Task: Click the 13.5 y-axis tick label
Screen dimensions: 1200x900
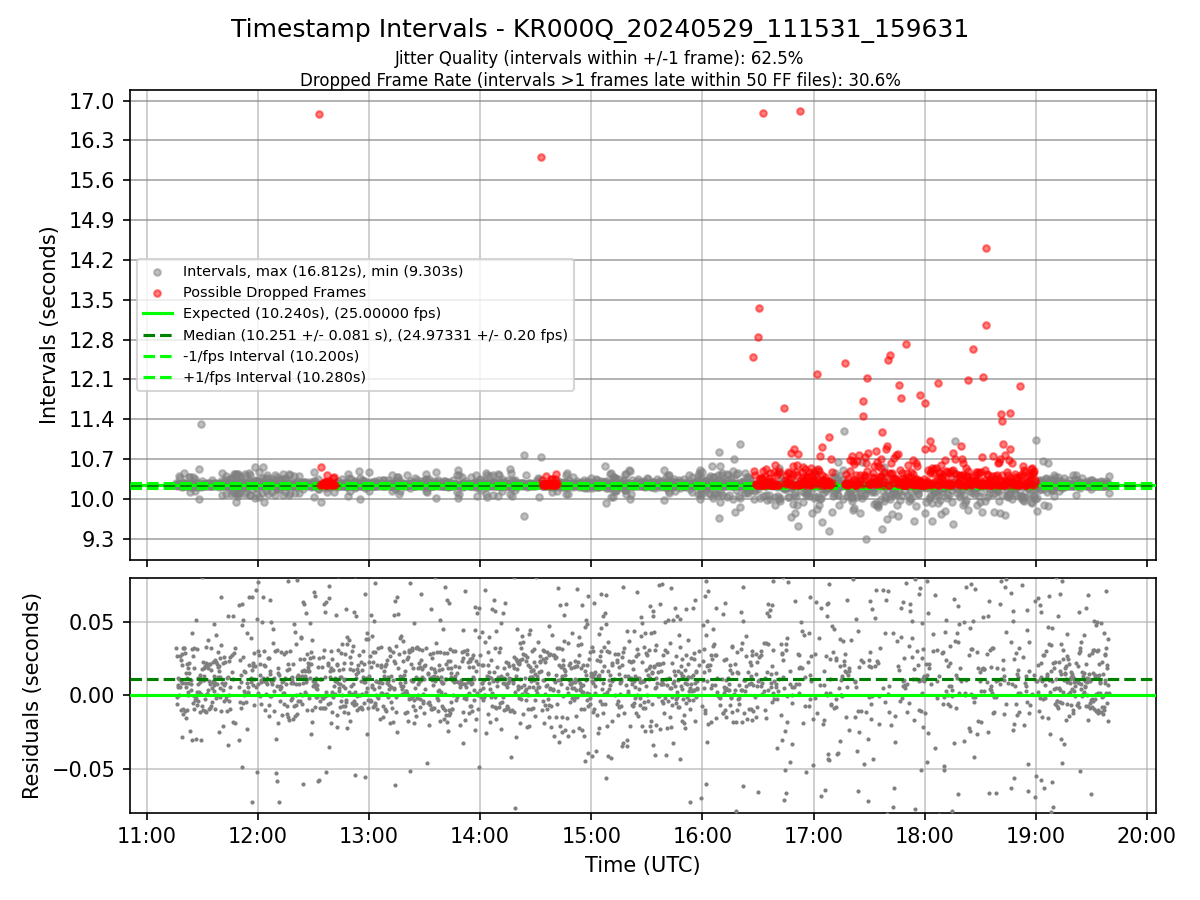Action: coord(94,300)
